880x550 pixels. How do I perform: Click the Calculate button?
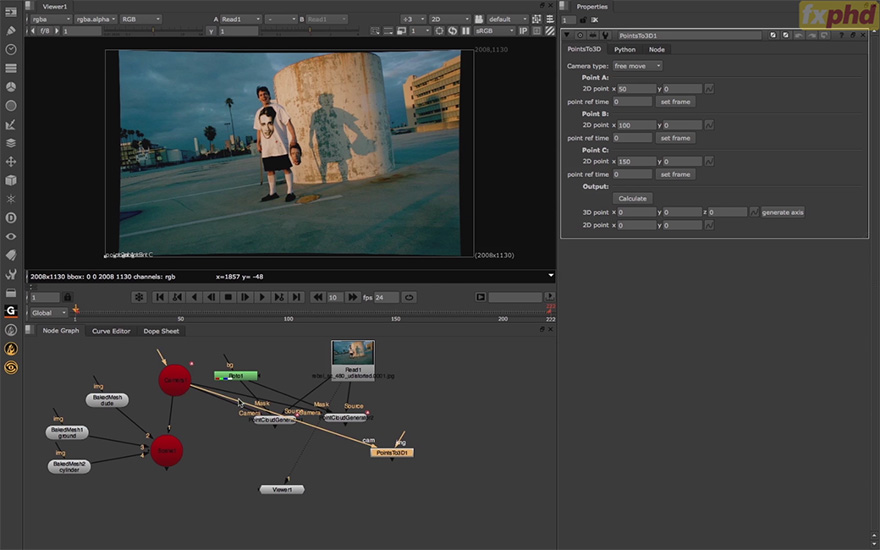click(632, 199)
